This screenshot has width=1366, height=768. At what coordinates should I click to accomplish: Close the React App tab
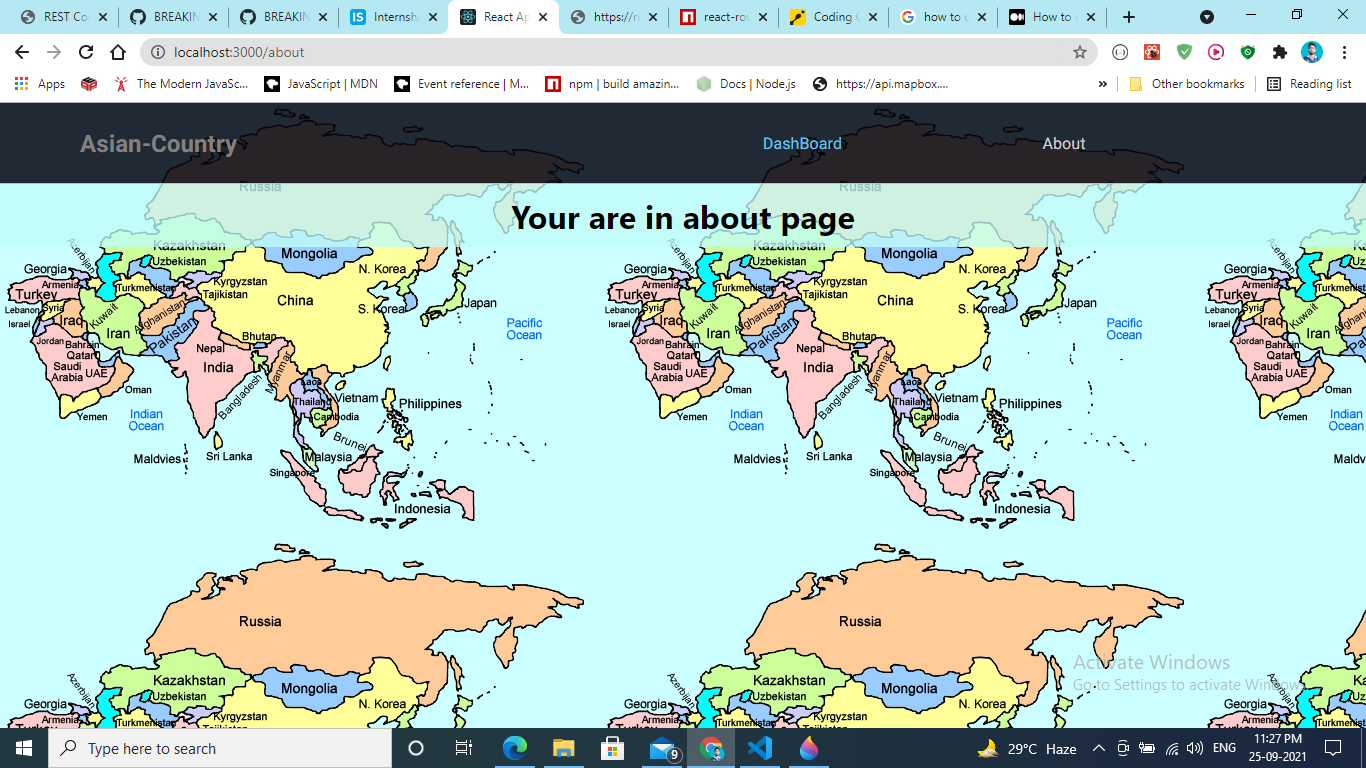pyautogui.click(x=542, y=17)
